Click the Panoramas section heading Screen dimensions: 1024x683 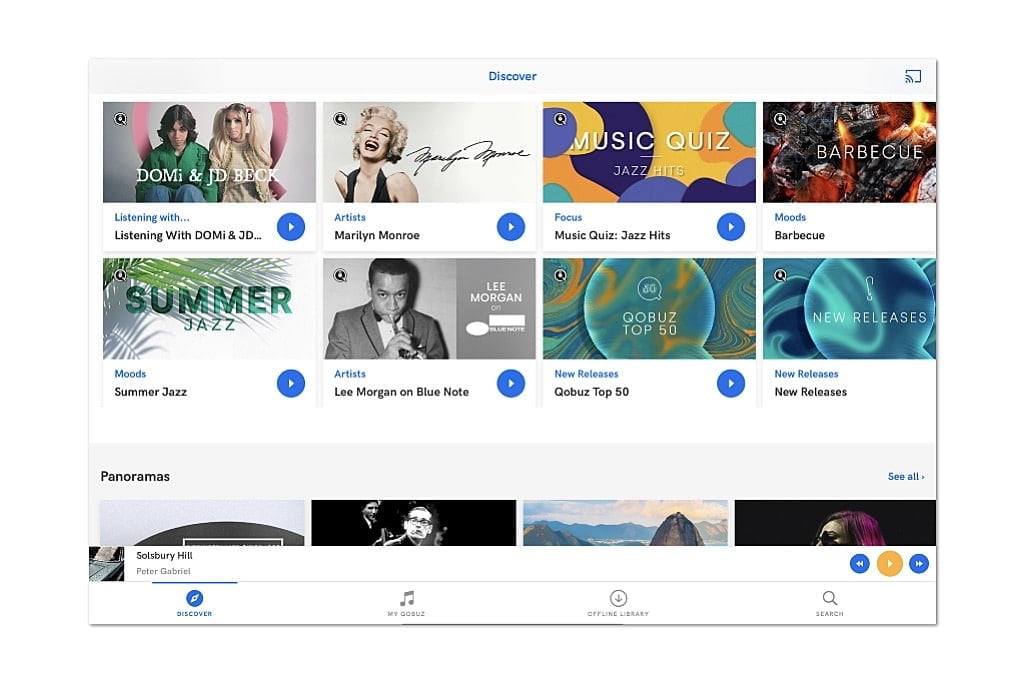click(x=135, y=477)
